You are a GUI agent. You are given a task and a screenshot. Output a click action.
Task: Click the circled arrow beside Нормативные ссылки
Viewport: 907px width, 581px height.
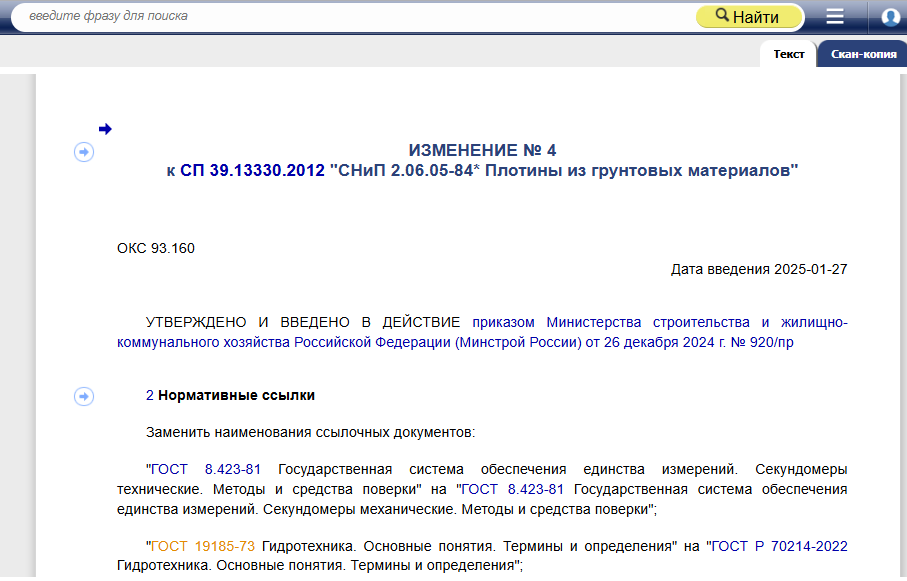[84, 396]
